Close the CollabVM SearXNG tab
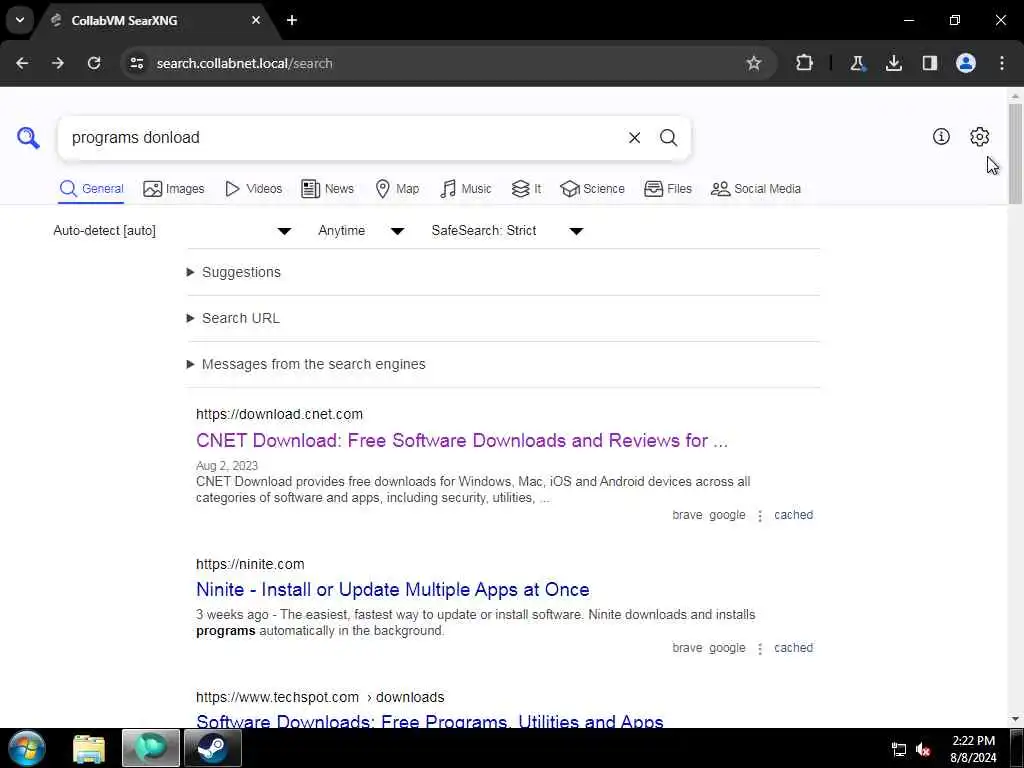 [256, 20]
